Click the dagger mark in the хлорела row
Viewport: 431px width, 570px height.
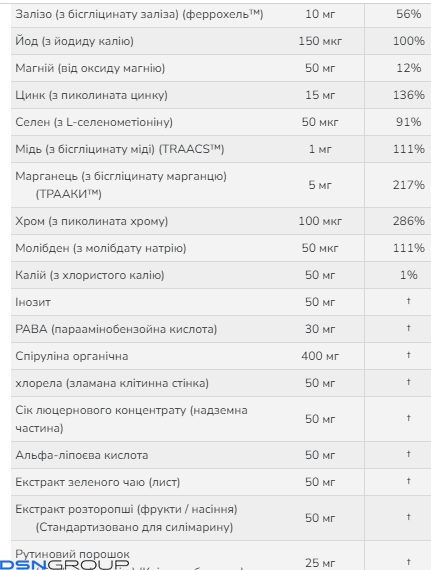click(408, 382)
